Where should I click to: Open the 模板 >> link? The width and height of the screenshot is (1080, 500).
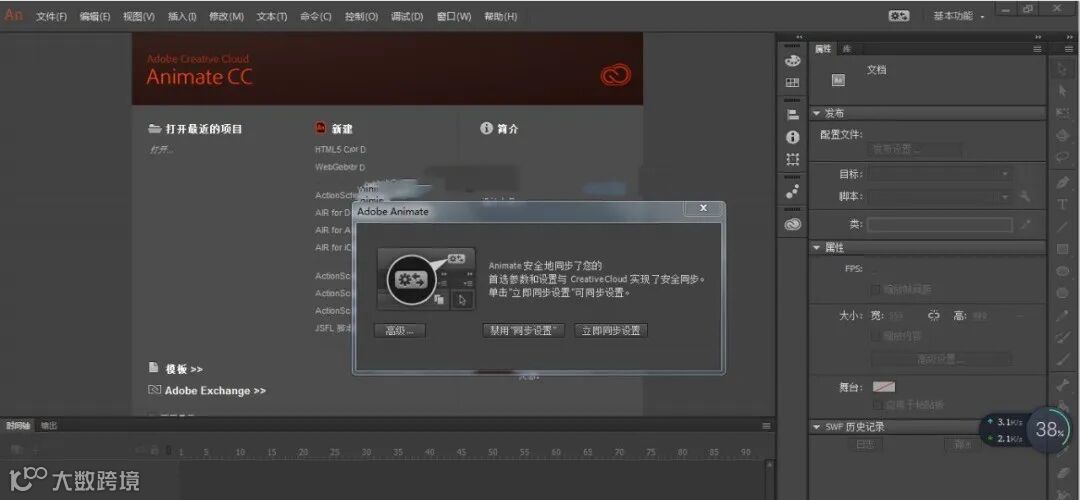pos(184,369)
